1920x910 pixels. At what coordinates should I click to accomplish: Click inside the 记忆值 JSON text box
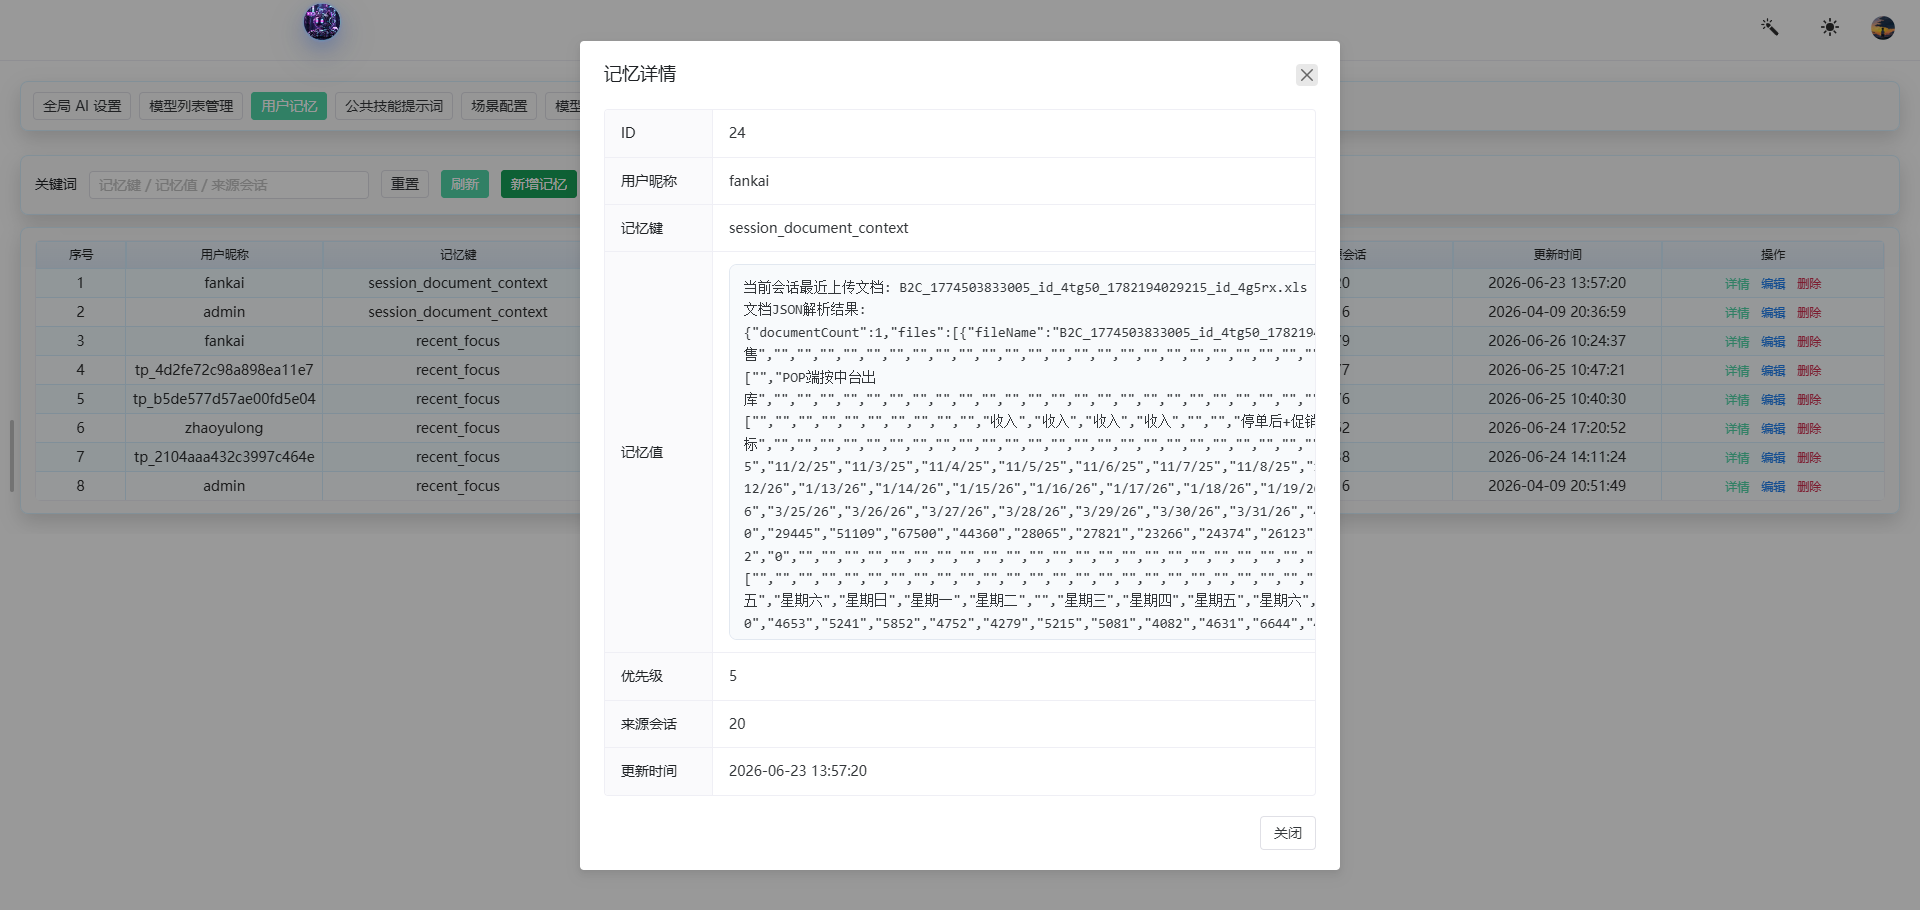point(1022,452)
